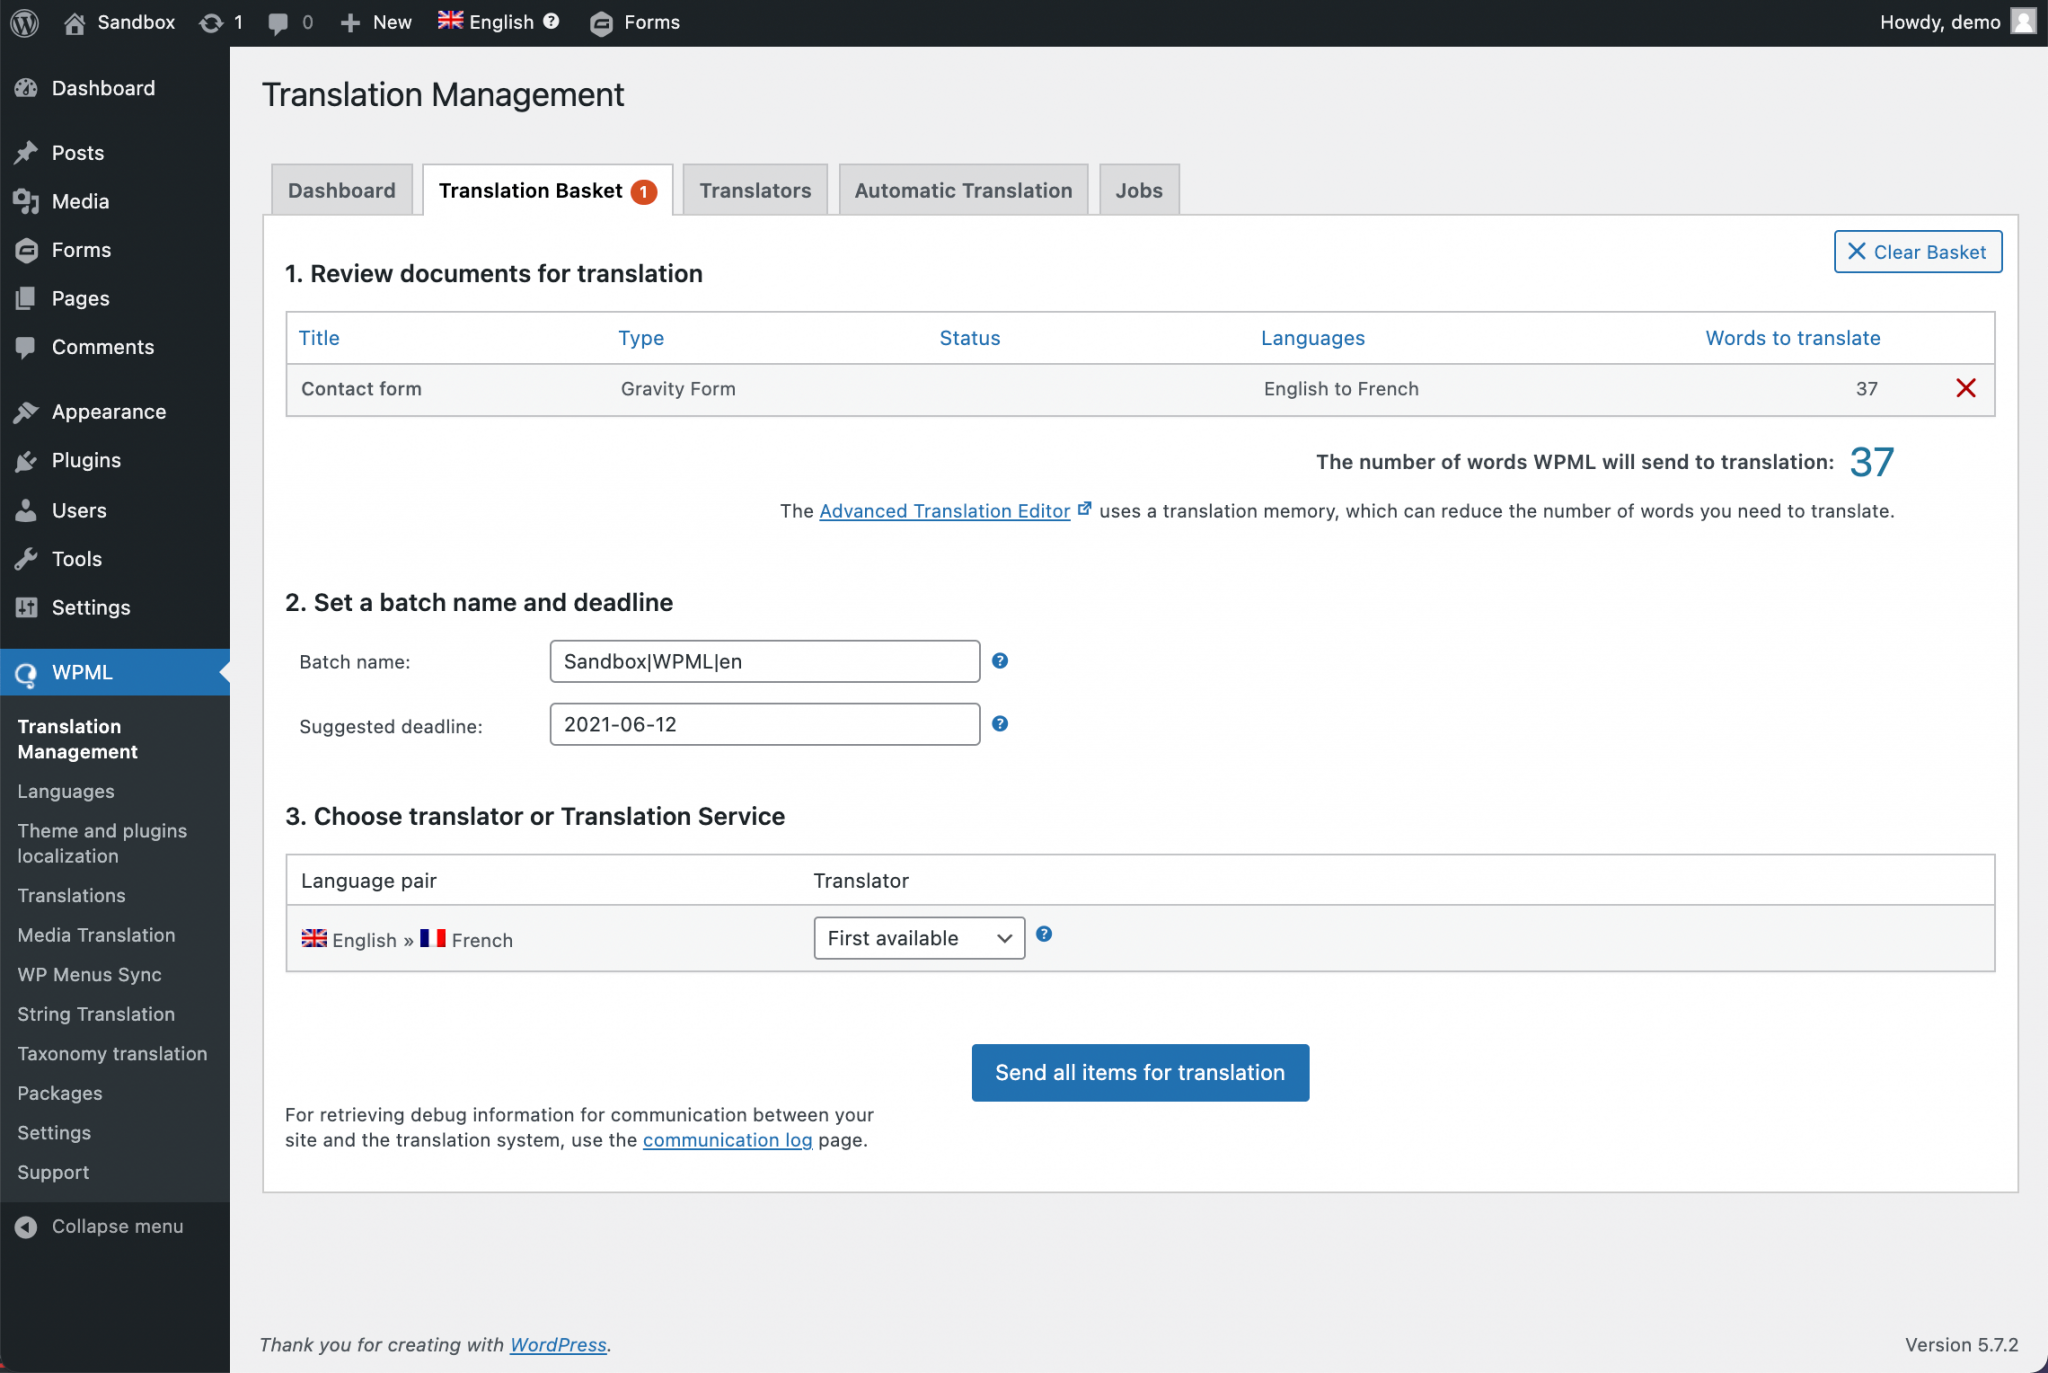
Task: Remove Contact form via the red X
Action: [x=1966, y=388]
